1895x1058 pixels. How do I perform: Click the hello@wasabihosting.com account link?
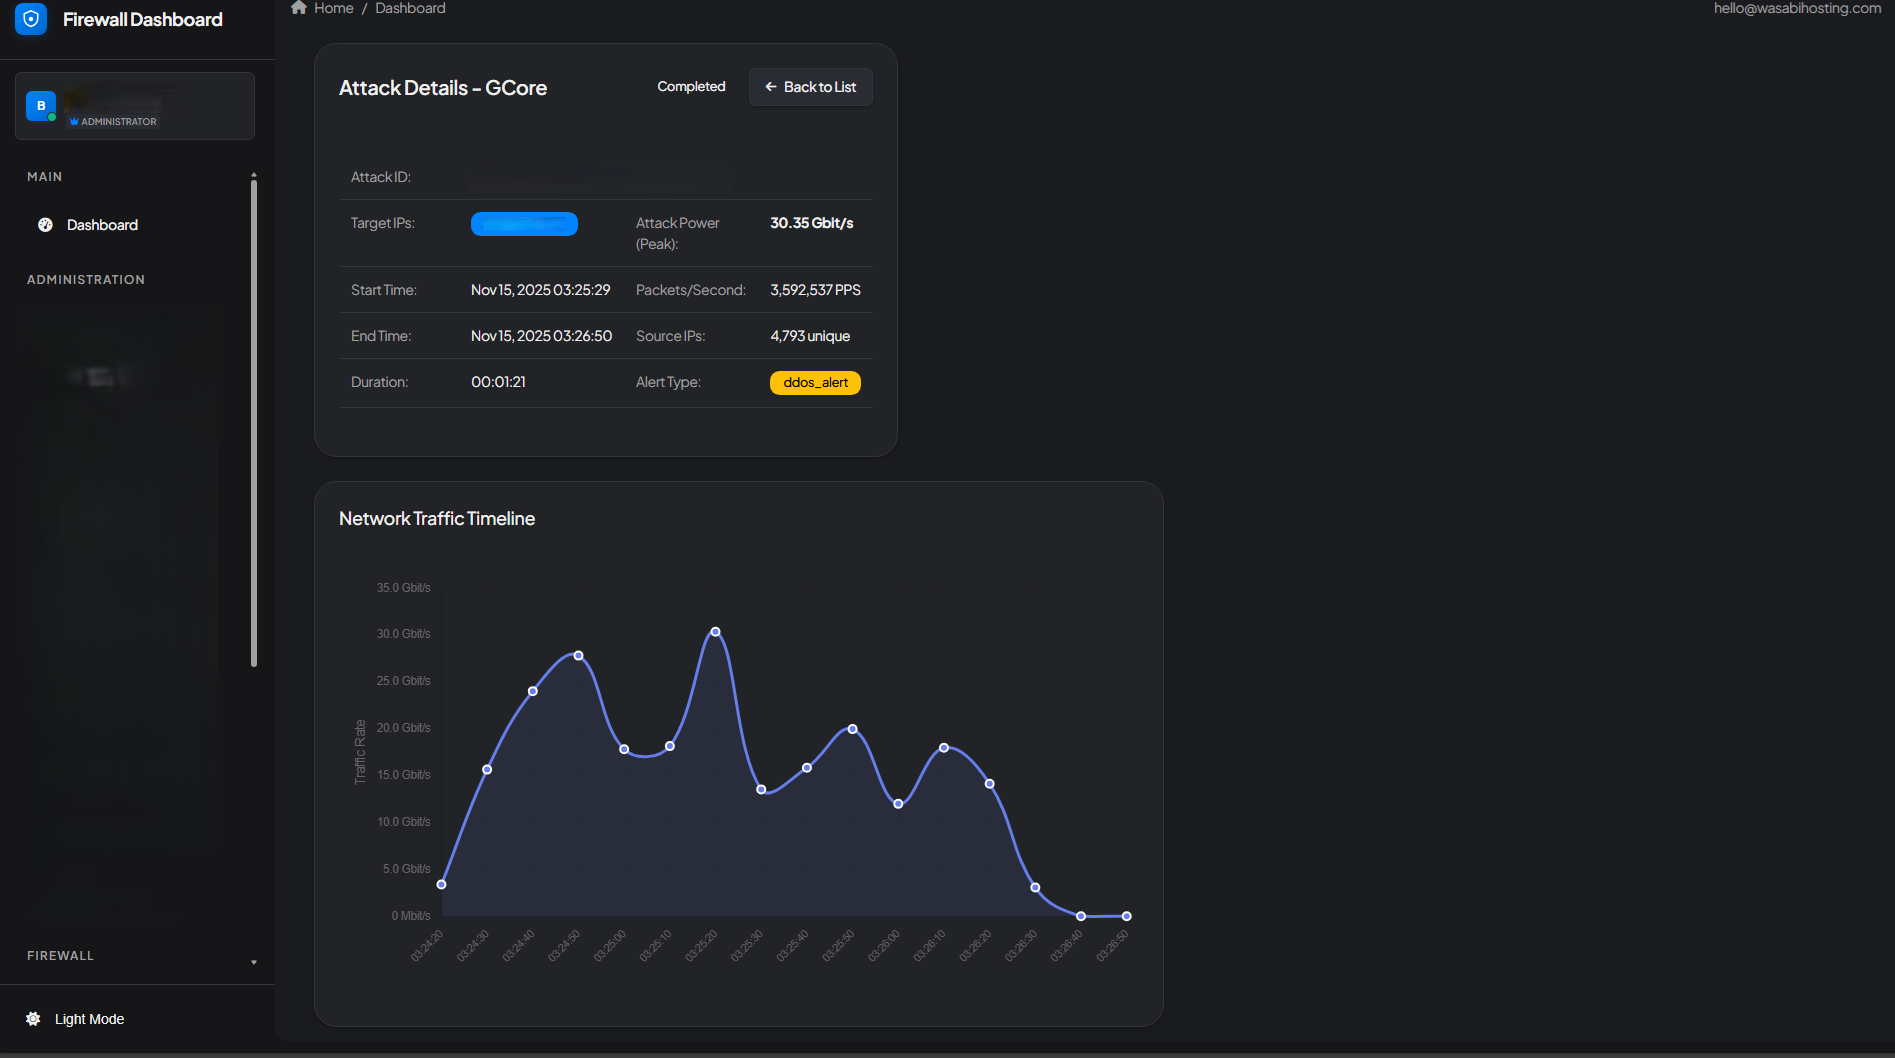1797,8
